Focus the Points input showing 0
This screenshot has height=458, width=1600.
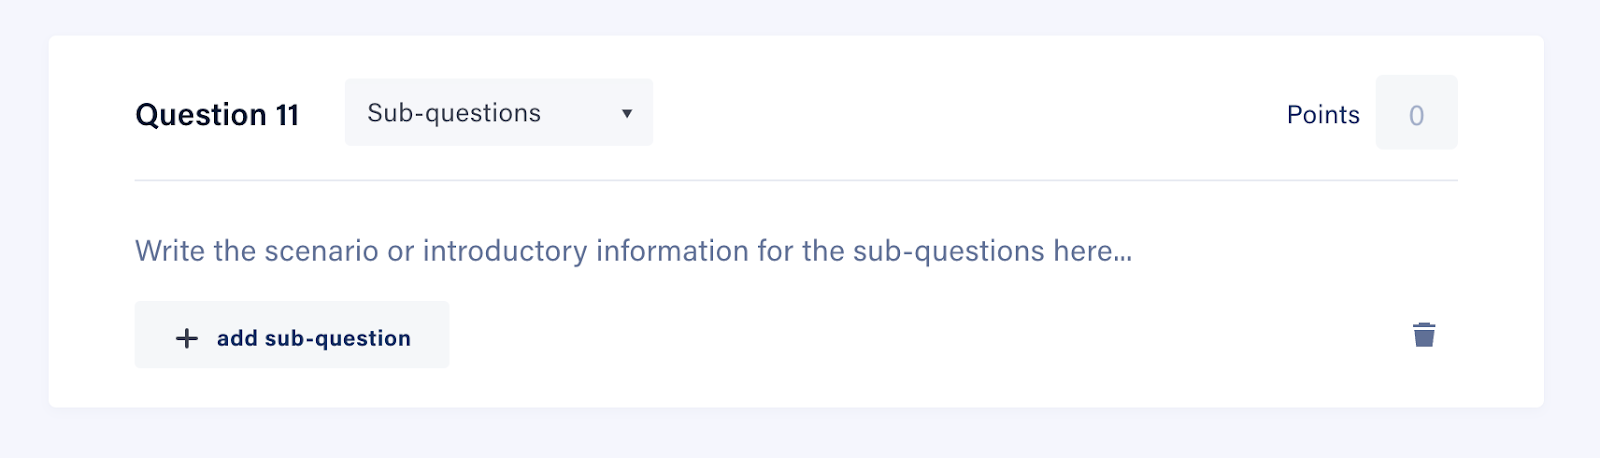pos(1416,112)
